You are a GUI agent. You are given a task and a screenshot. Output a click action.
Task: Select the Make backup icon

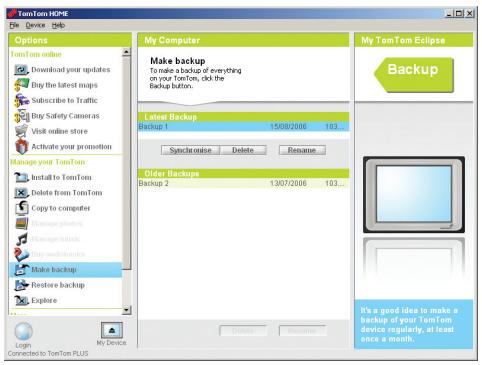pos(22,269)
